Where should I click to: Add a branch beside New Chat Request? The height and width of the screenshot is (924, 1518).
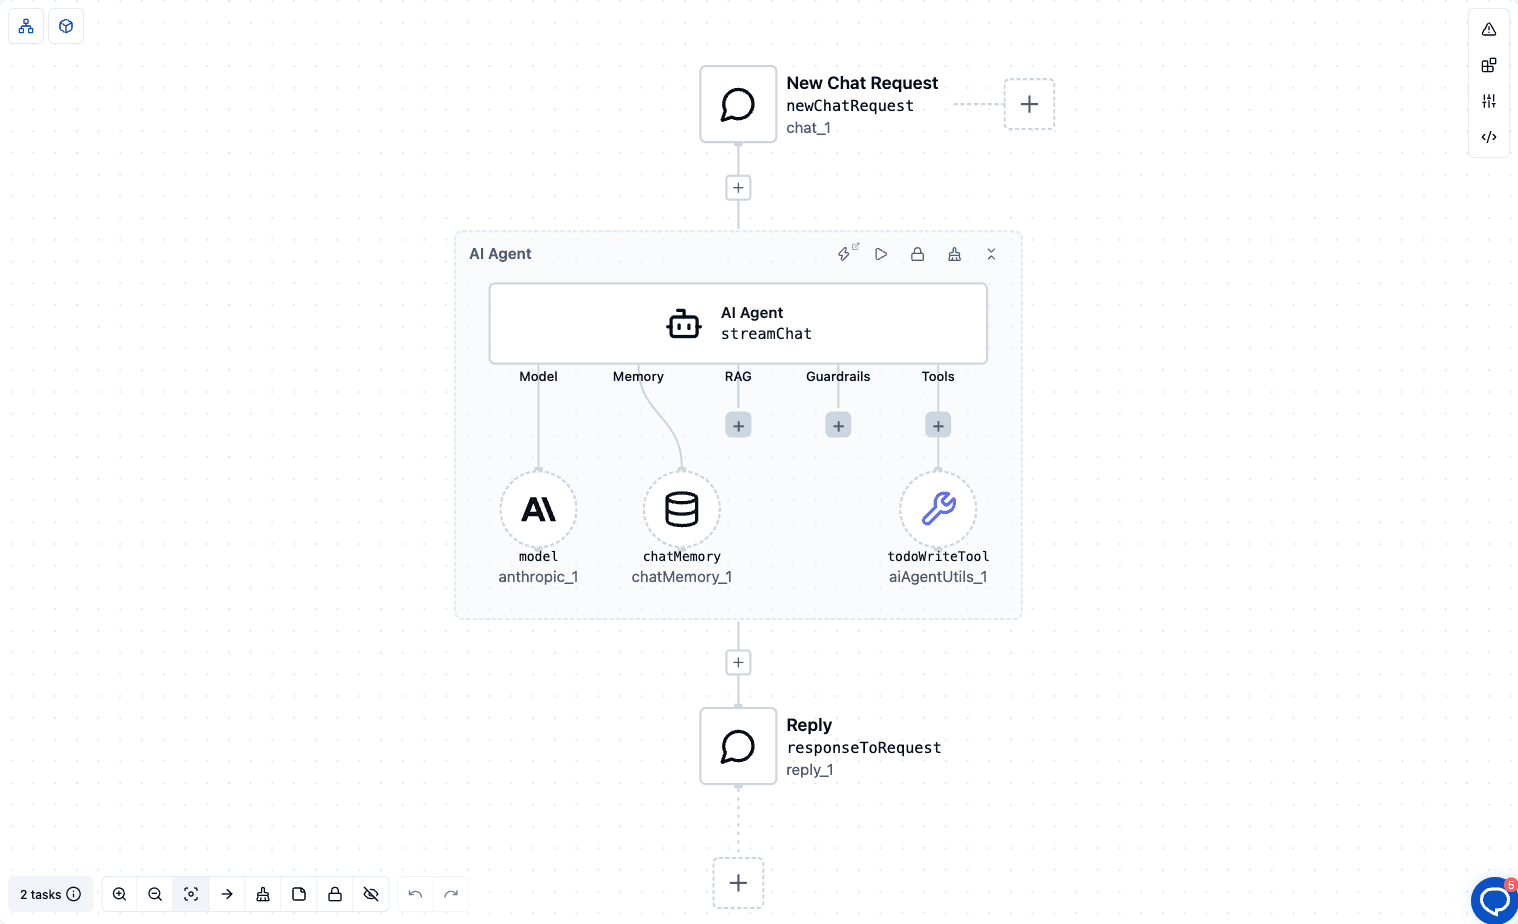[x=1029, y=104]
